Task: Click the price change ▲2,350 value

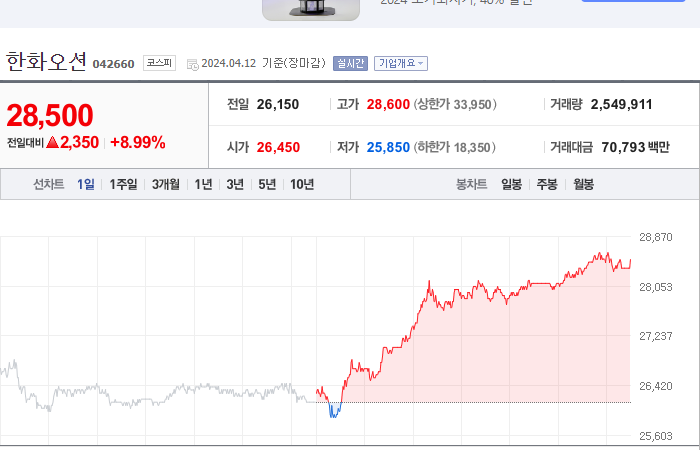Action: [72, 142]
